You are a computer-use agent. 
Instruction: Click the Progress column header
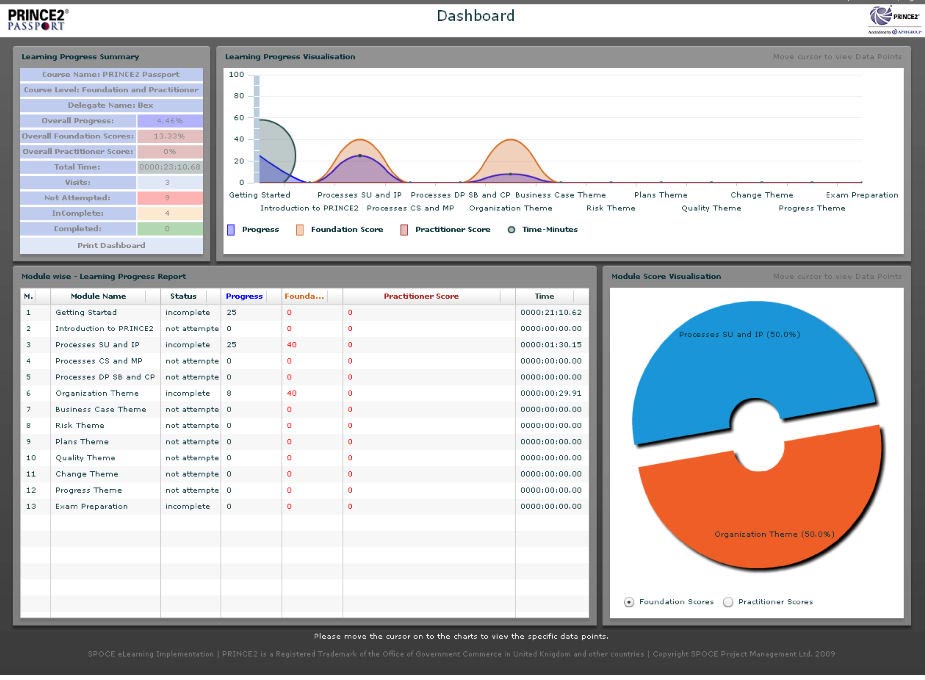(x=244, y=296)
